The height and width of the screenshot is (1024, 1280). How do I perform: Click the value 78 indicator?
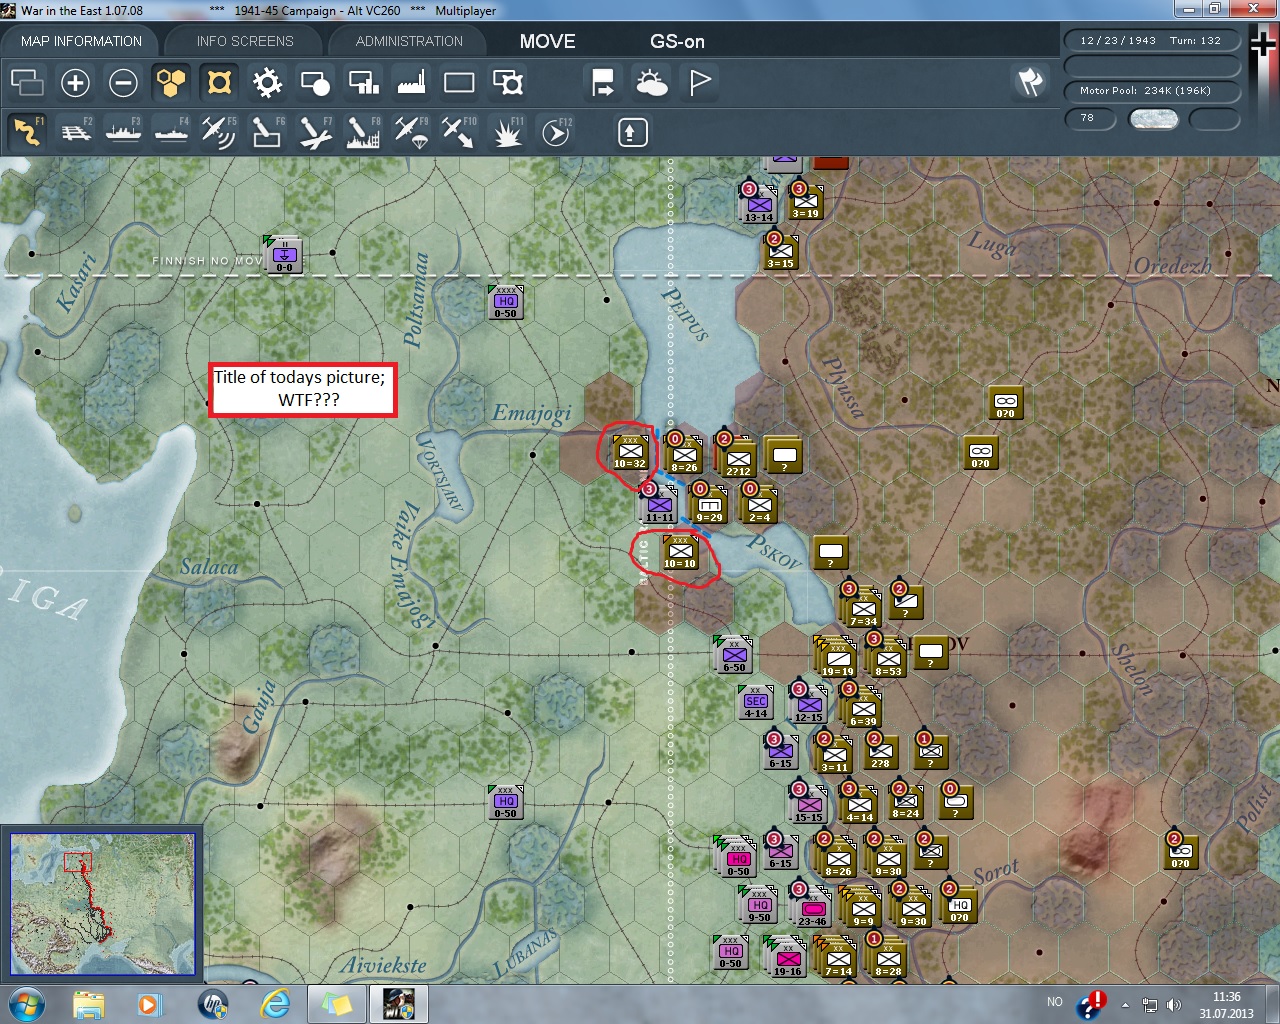pos(1089,119)
